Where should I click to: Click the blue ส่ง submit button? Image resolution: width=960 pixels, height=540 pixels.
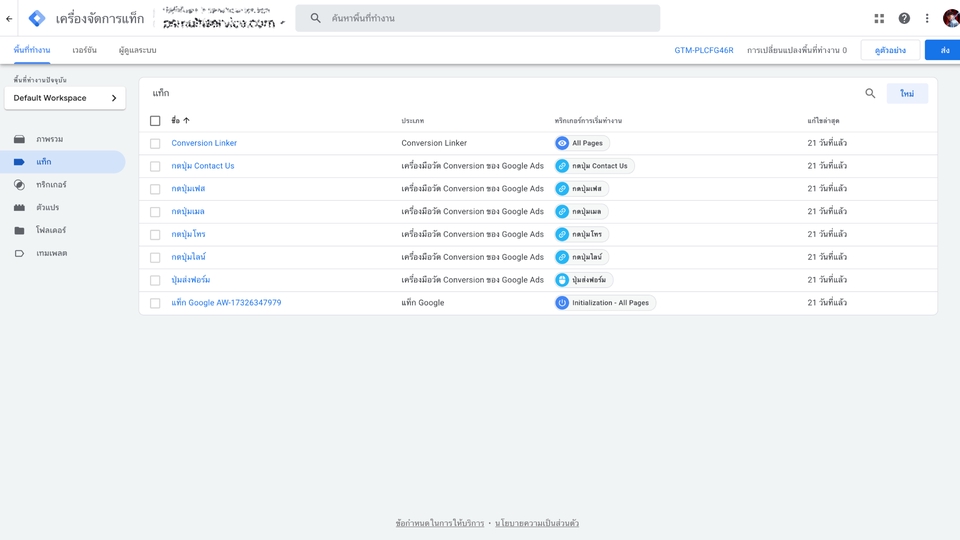943,50
